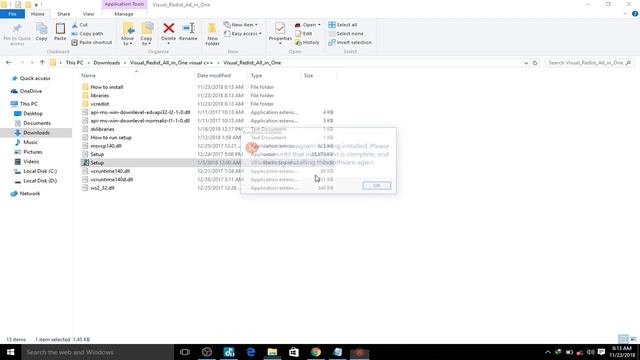Open the Manage ribbon tab

[124, 14]
